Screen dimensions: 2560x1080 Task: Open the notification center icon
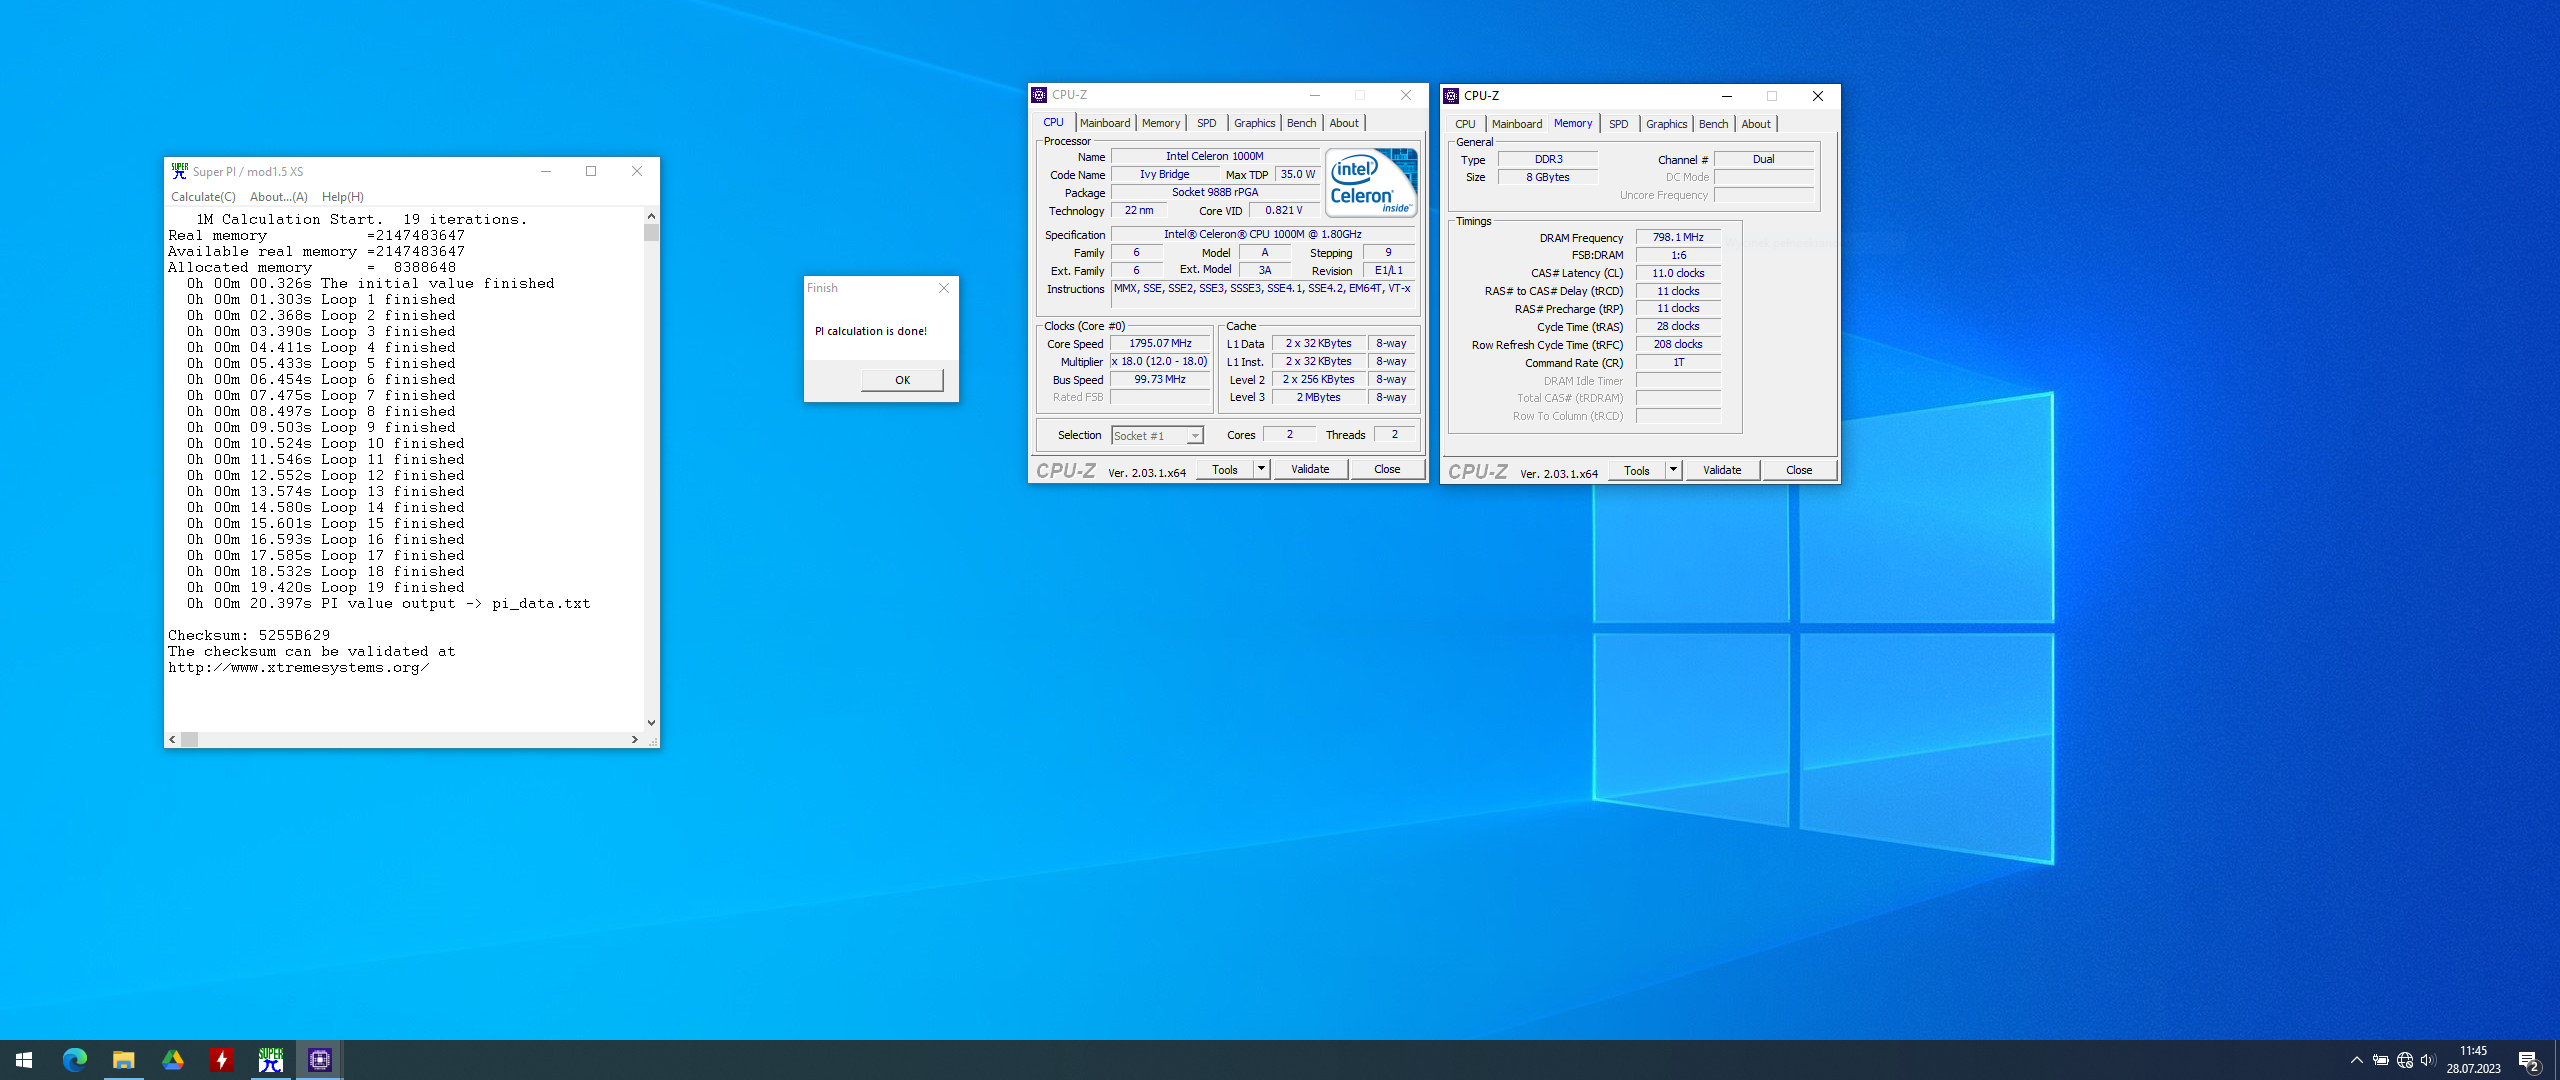coord(2529,1060)
